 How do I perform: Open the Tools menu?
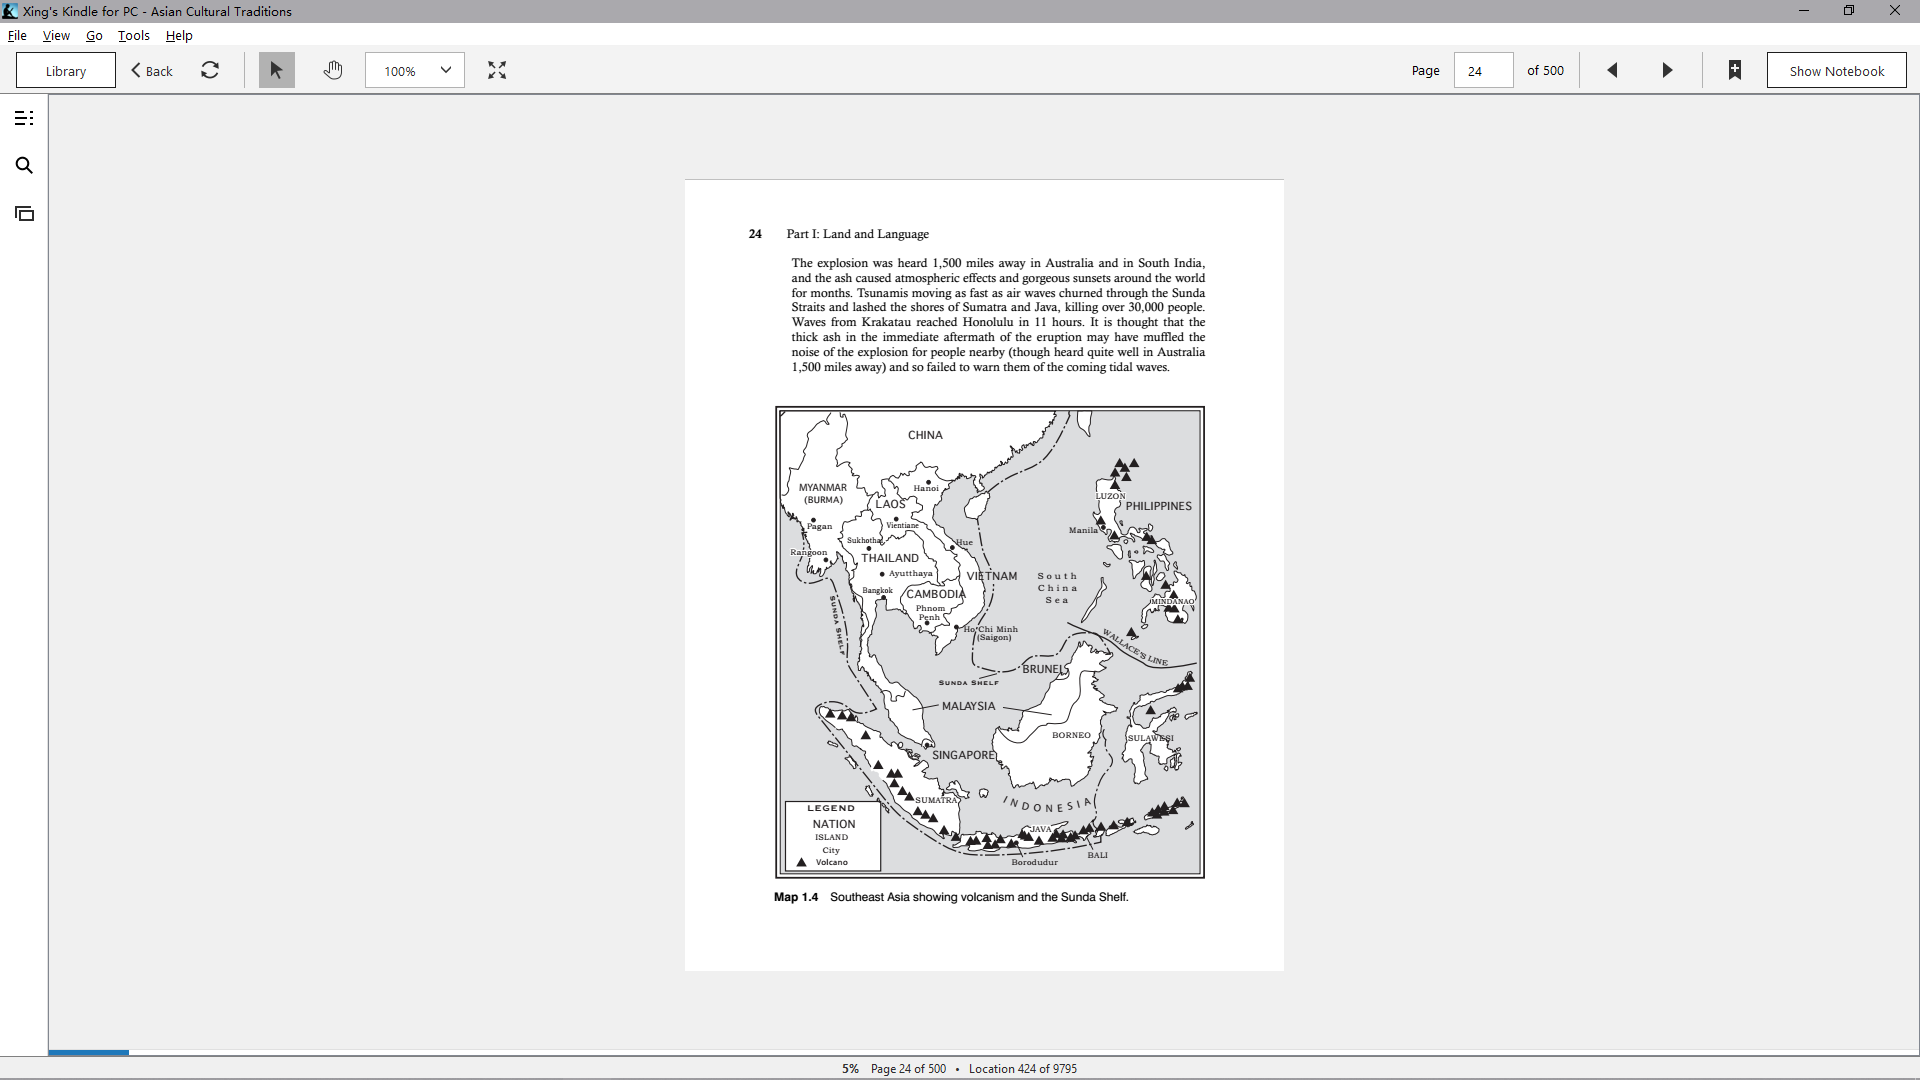(134, 35)
